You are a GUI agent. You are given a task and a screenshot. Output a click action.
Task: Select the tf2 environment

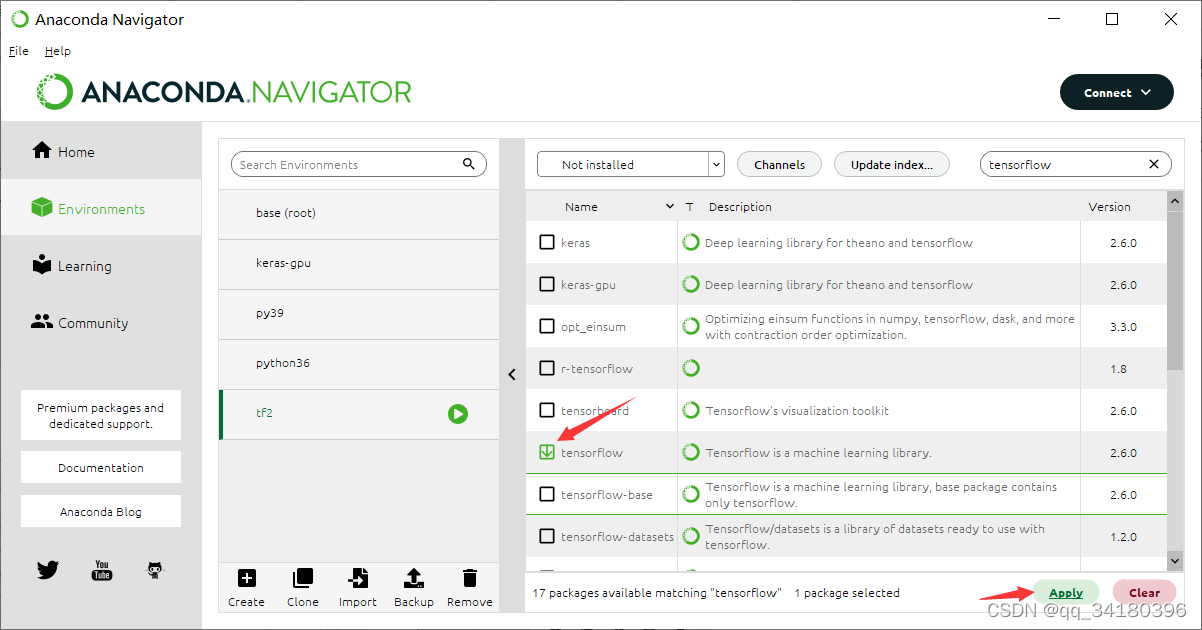coord(359,413)
